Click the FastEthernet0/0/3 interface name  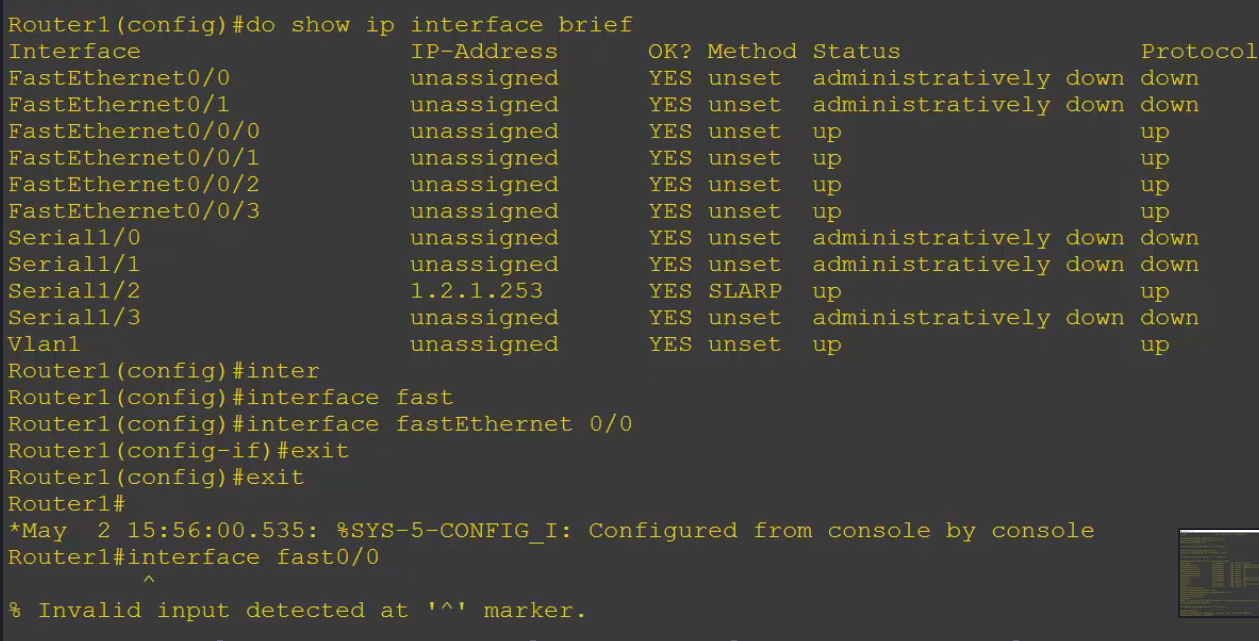point(133,211)
